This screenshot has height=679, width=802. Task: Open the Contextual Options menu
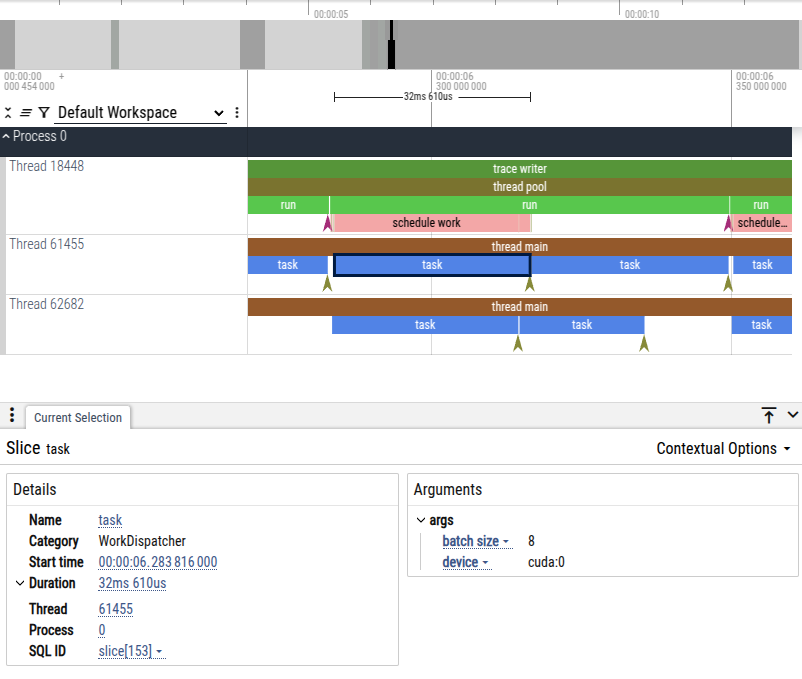(723, 449)
